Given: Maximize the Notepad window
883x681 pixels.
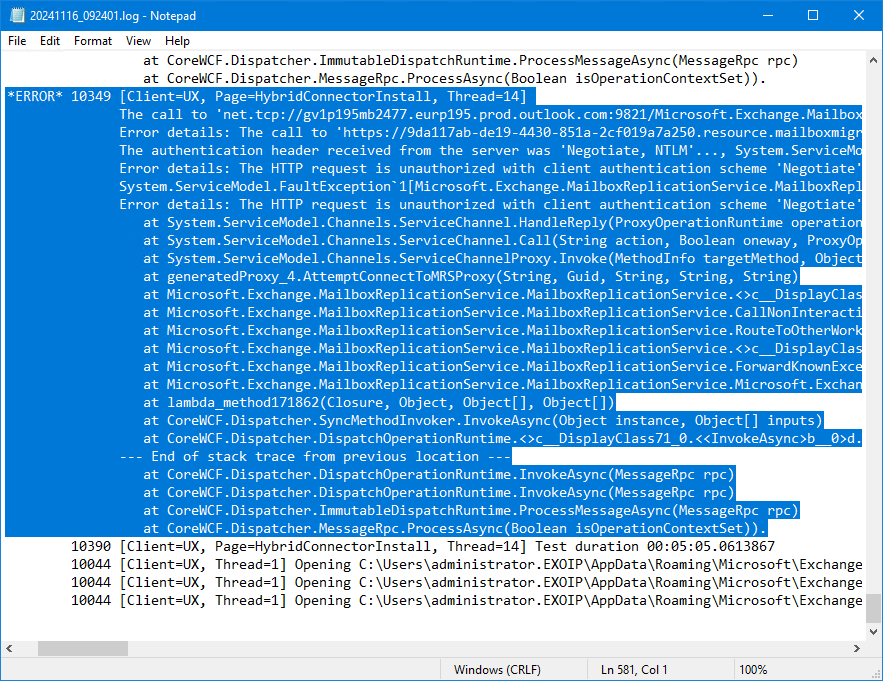Looking at the screenshot, I should coord(813,15).
